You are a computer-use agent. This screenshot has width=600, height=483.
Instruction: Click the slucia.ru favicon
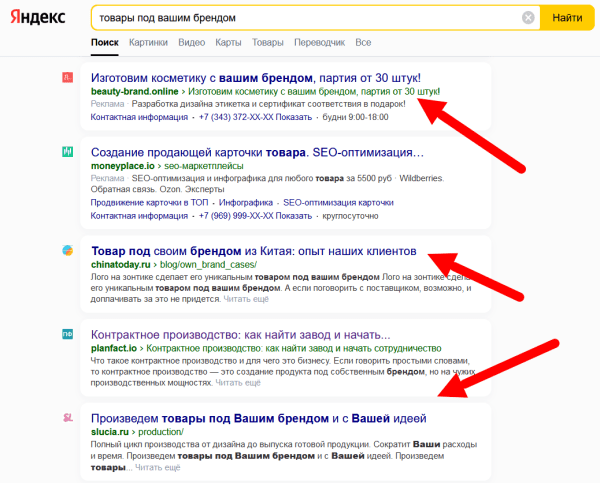point(67,417)
